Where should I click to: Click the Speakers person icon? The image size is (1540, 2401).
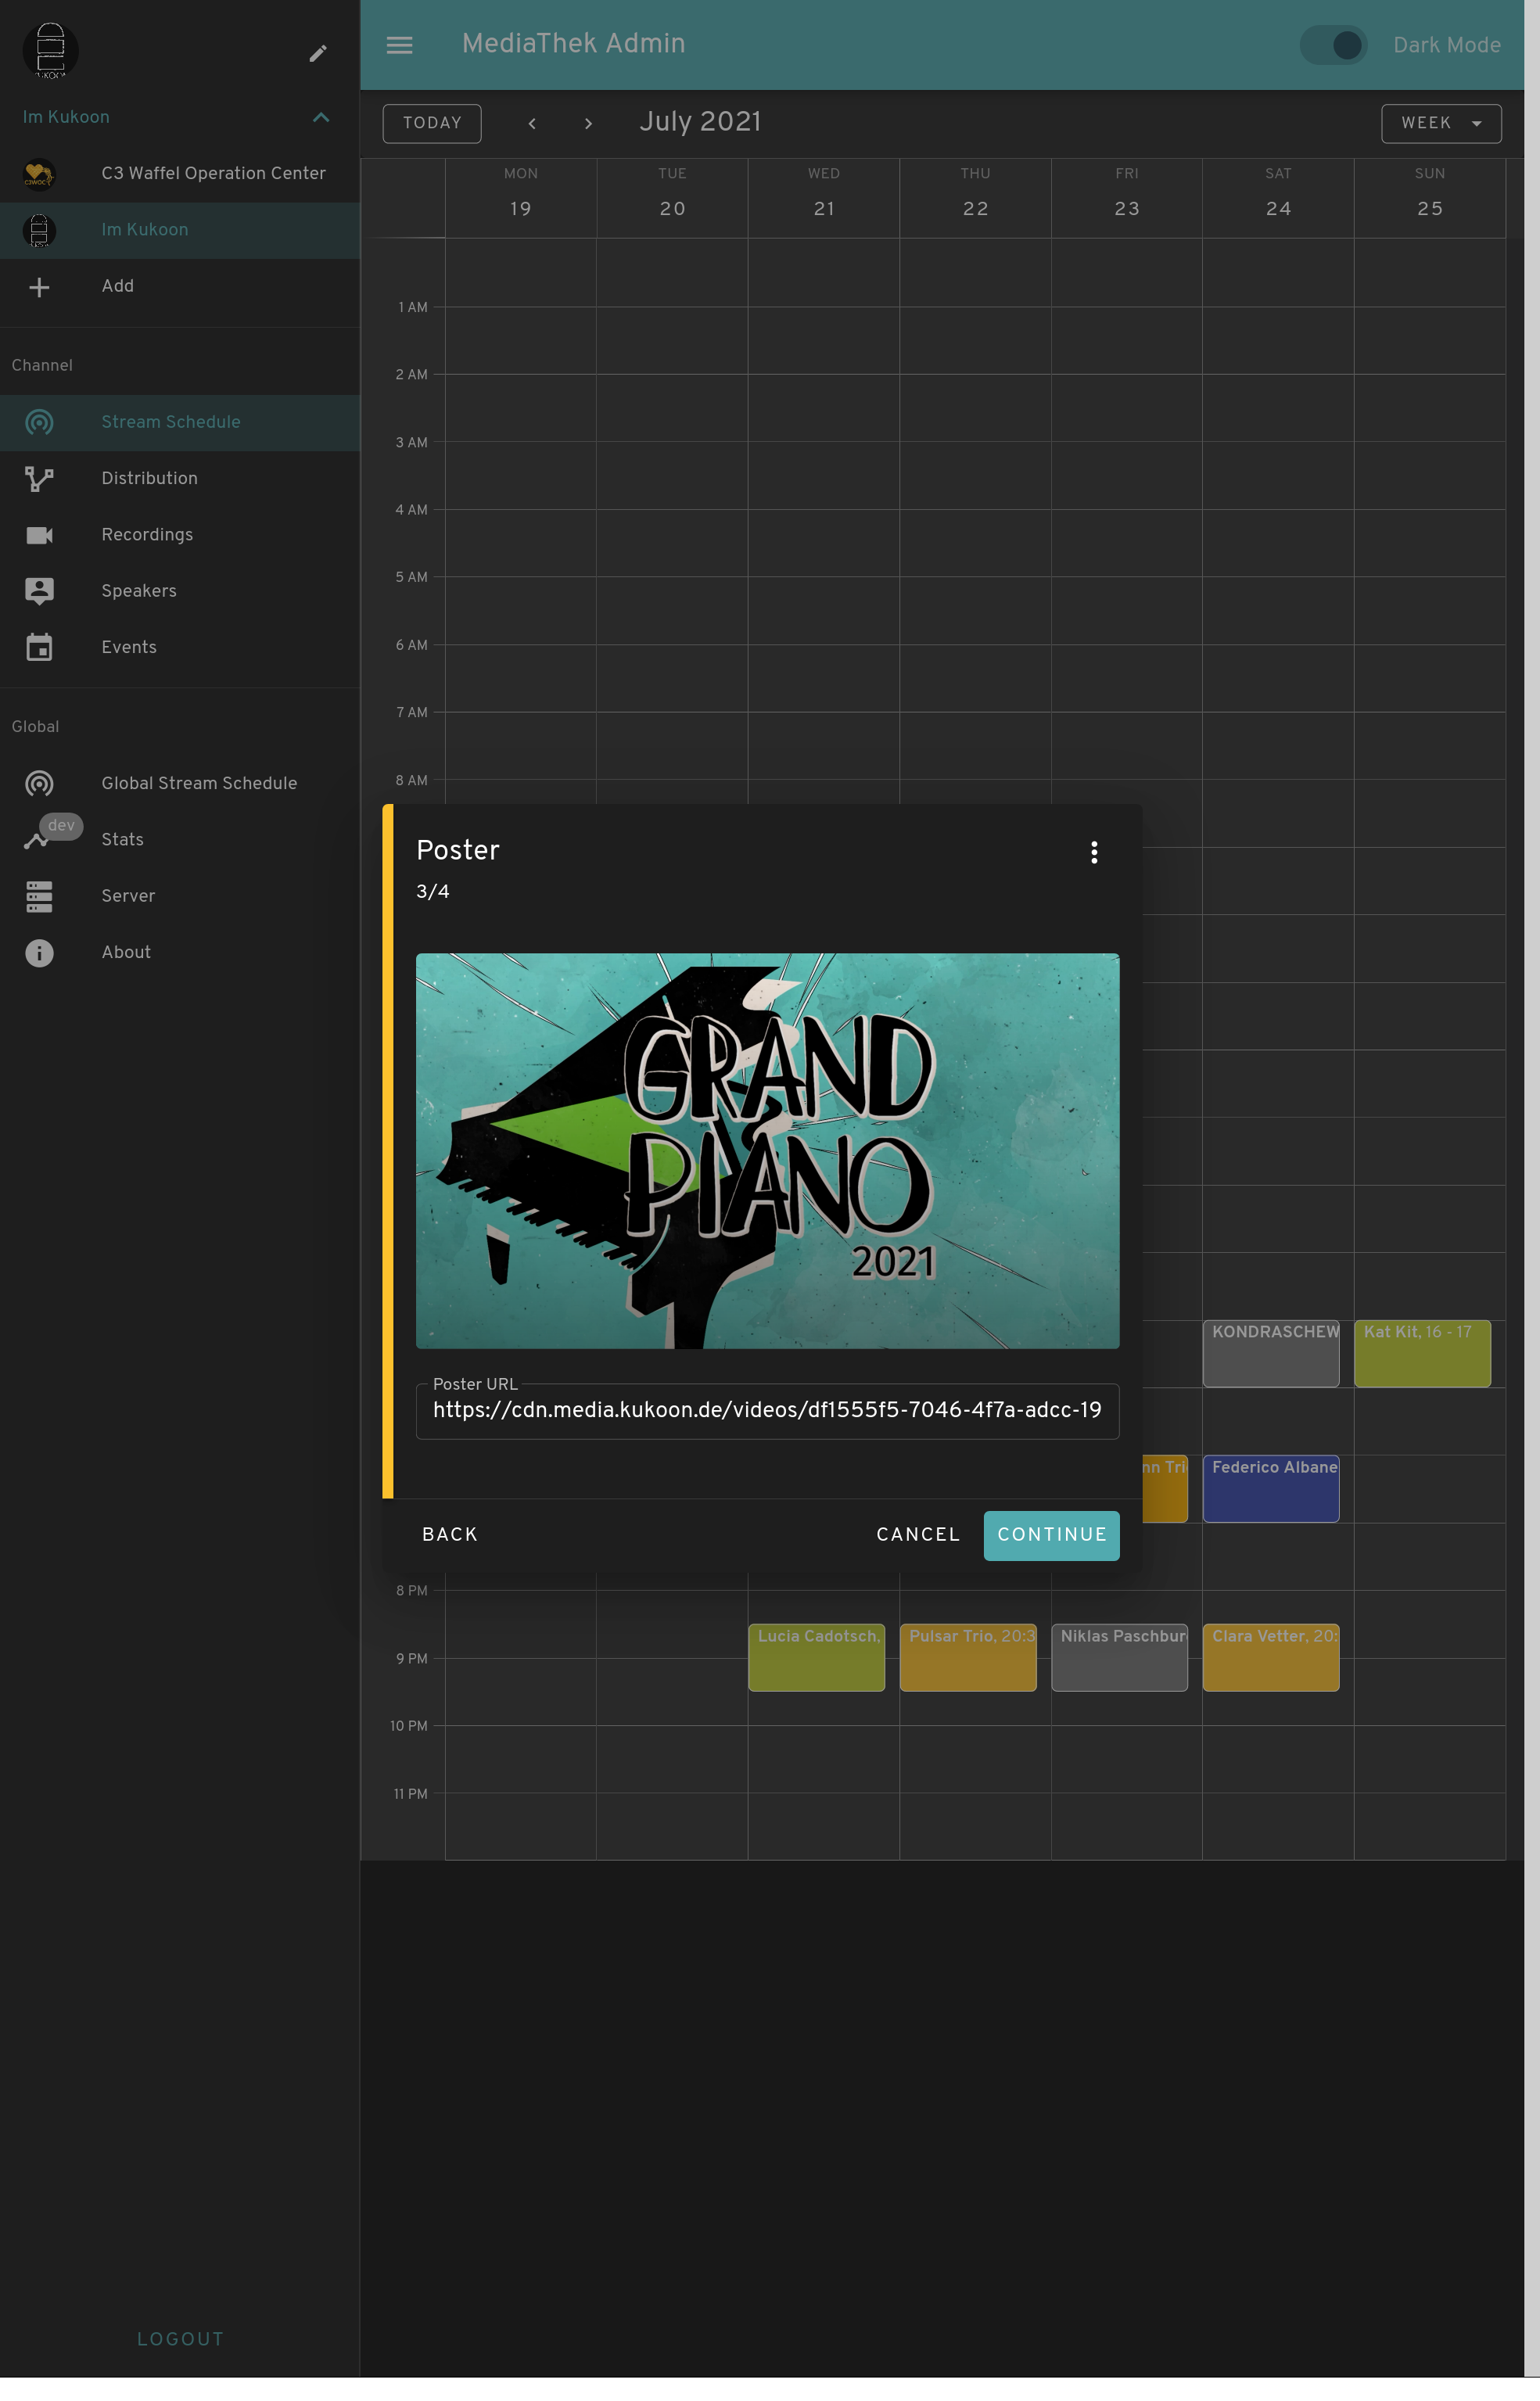pos(39,591)
